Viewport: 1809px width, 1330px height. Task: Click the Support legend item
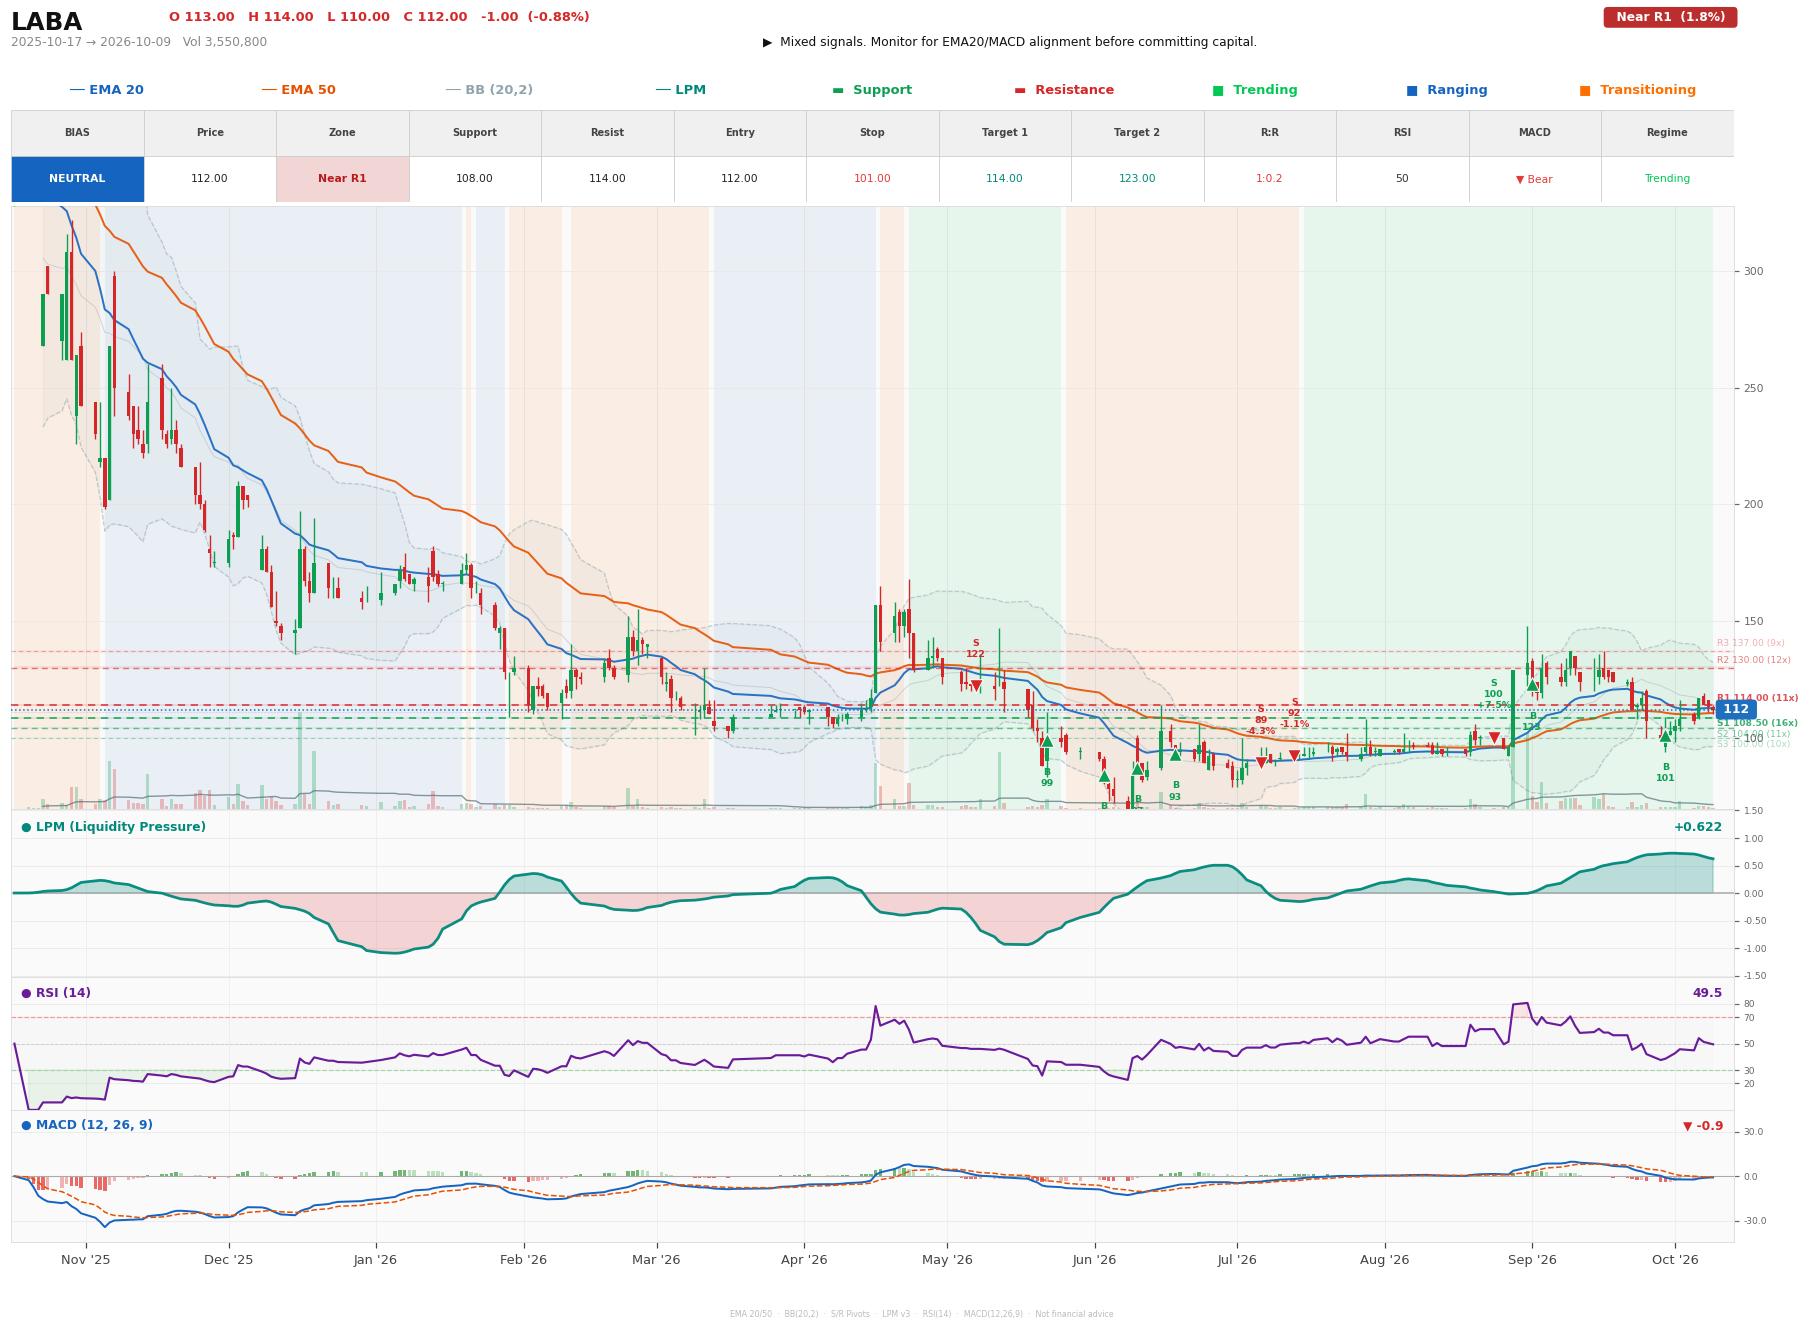872,90
